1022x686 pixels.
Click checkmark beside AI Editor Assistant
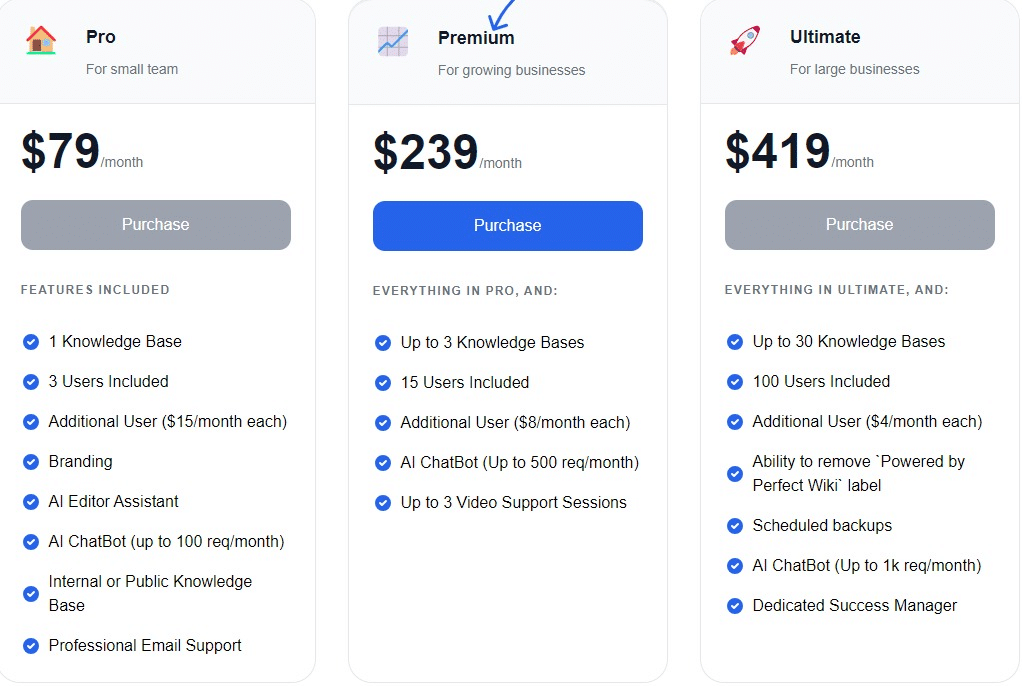click(x=31, y=502)
